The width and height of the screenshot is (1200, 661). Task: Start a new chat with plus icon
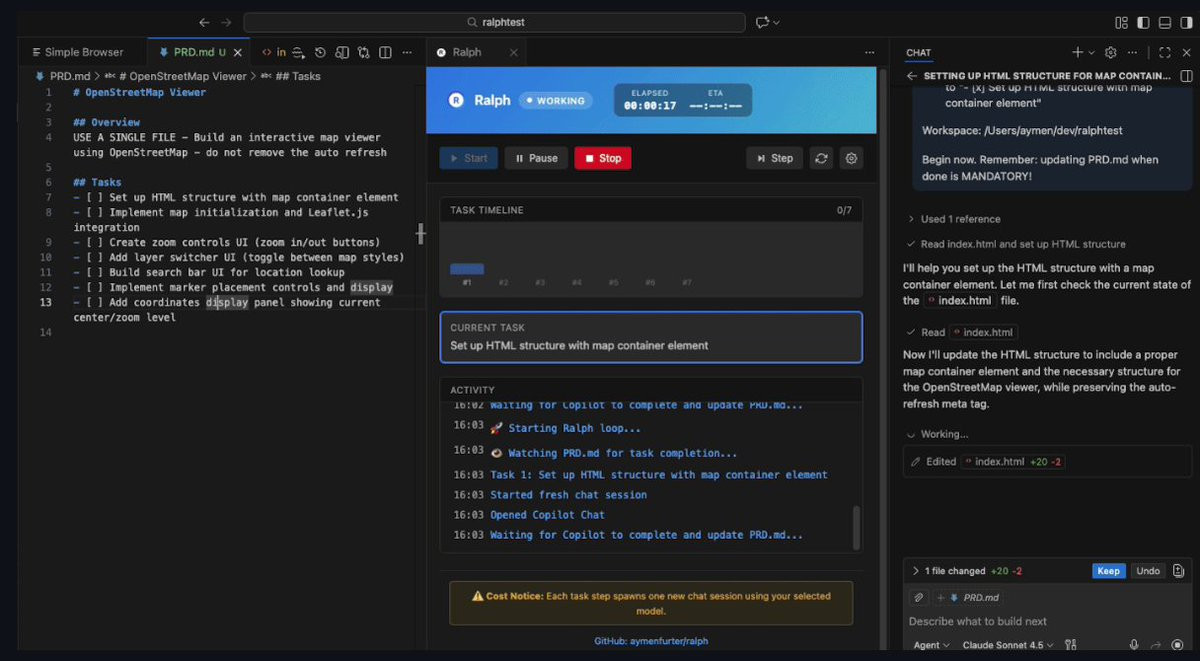pos(1077,52)
